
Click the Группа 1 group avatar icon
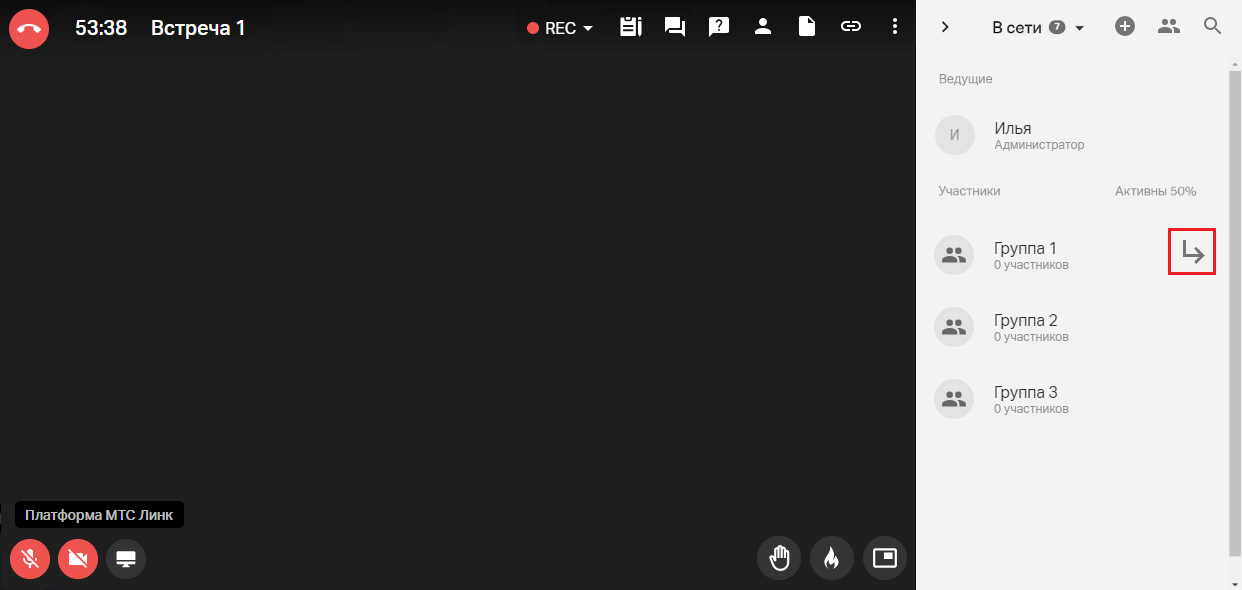point(954,255)
